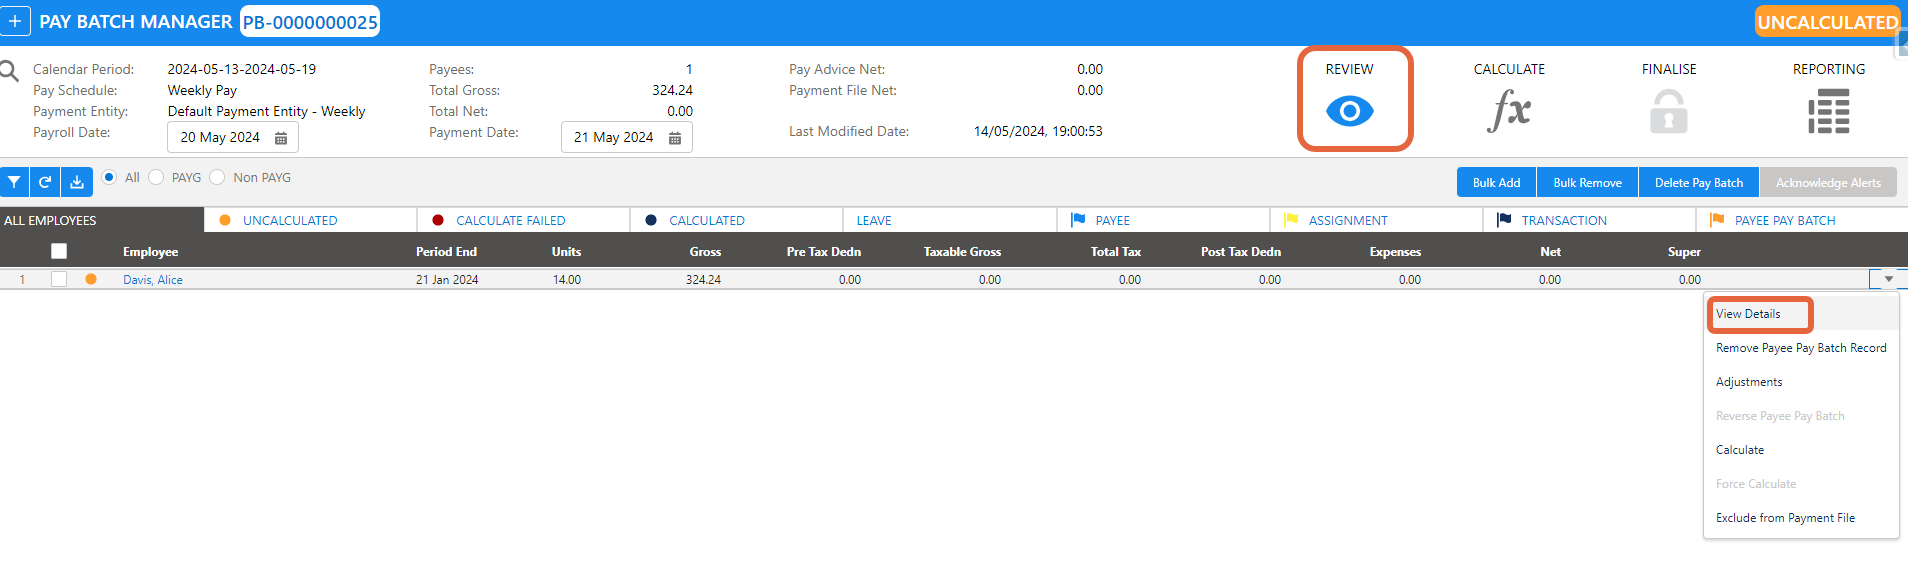Select the Non PAYG radio button
This screenshot has height=562, width=1908.
(x=217, y=177)
